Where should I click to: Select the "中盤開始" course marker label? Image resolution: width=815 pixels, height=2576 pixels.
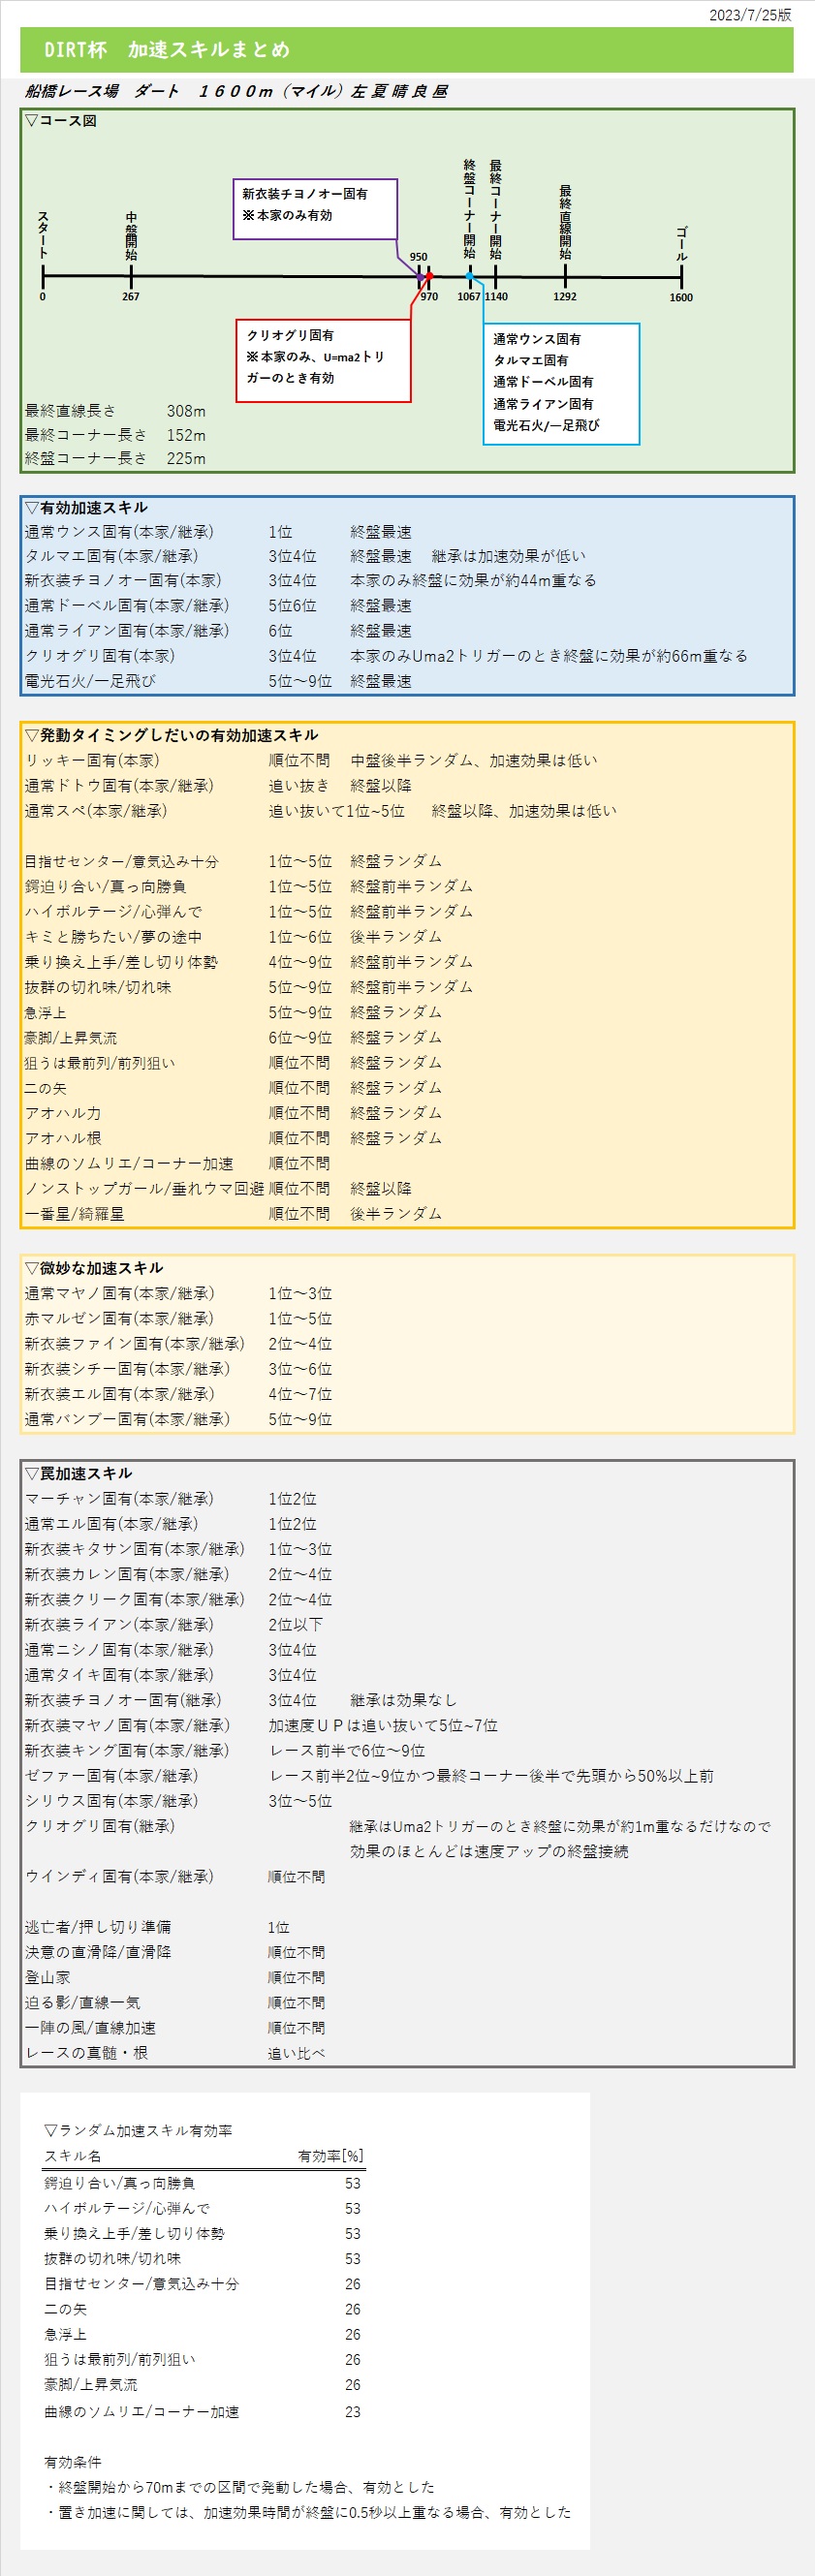tap(131, 236)
